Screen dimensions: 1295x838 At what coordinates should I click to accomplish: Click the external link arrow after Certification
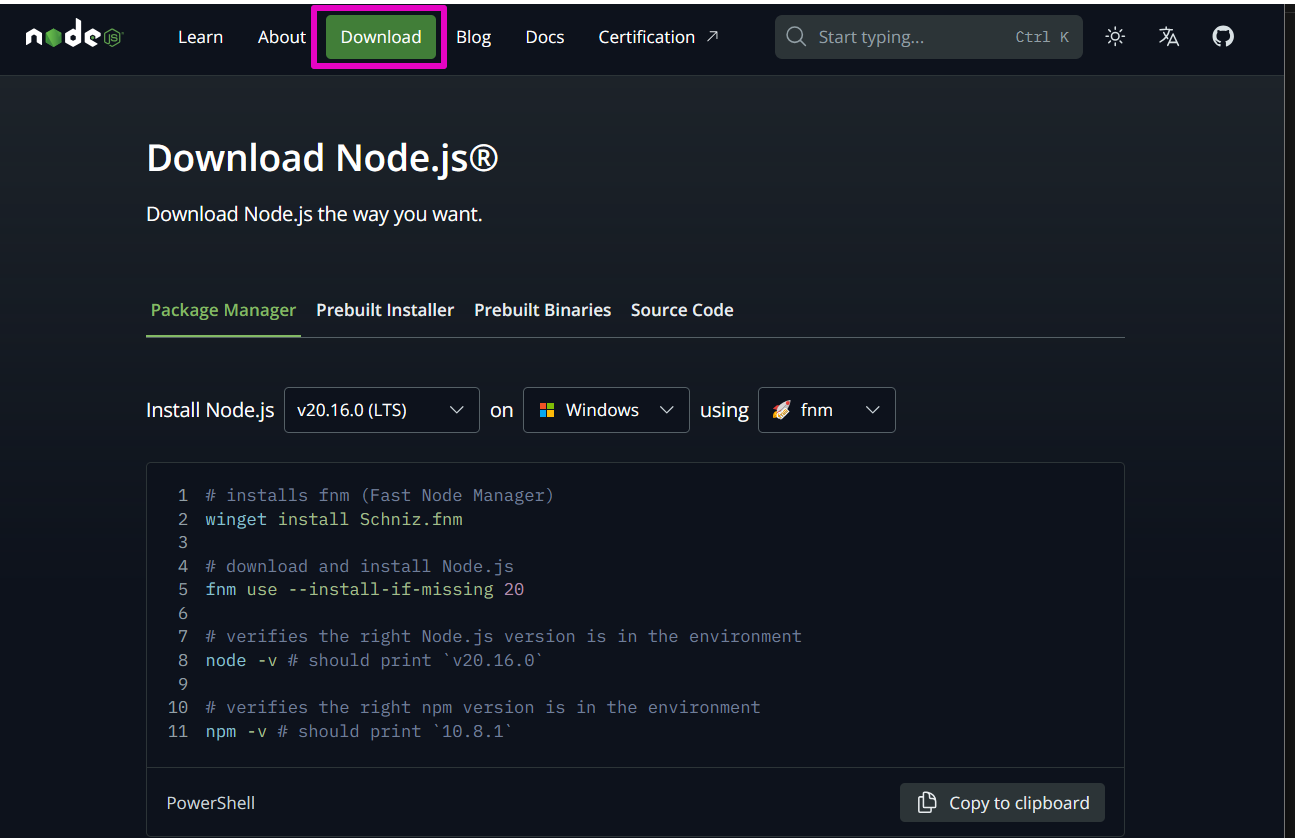tap(712, 36)
